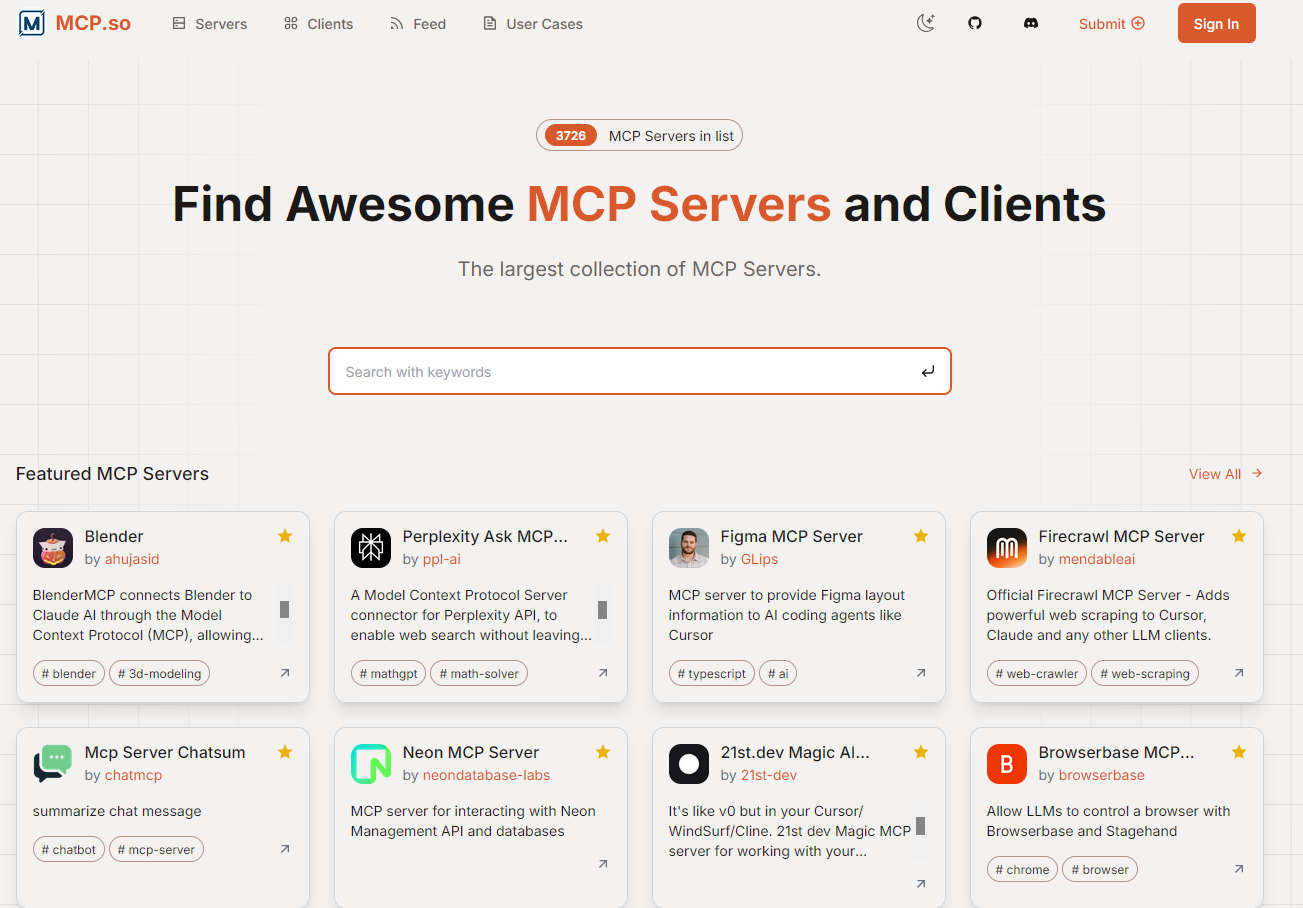Click the # 3d-modeling tag

coord(159,673)
